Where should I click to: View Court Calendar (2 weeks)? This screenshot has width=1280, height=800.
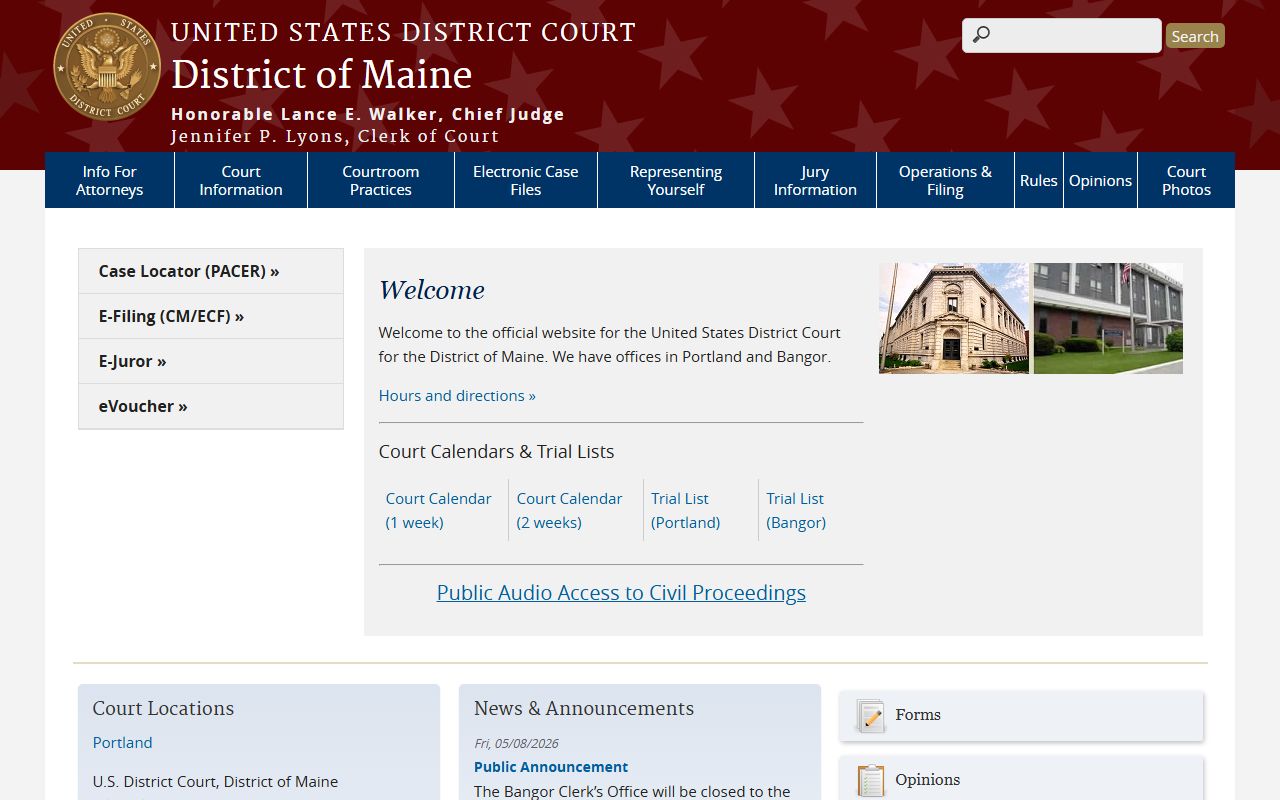pos(569,510)
